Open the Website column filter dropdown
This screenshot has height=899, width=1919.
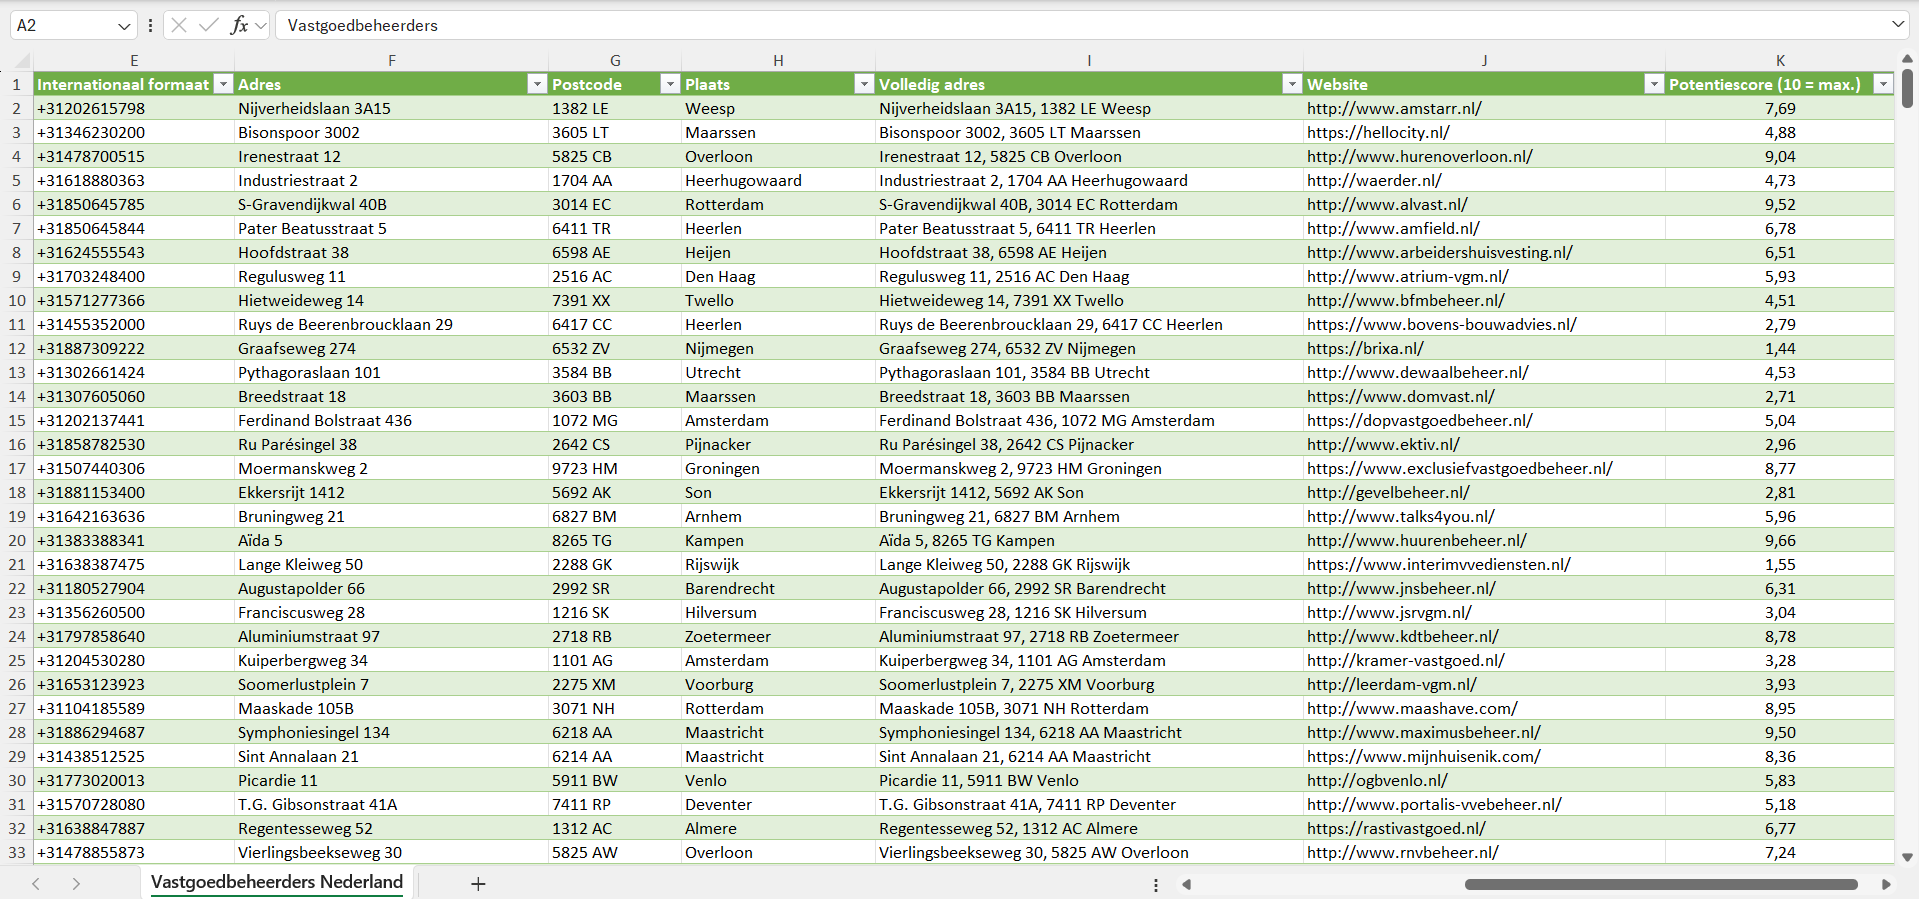pyautogui.click(x=1654, y=85)
